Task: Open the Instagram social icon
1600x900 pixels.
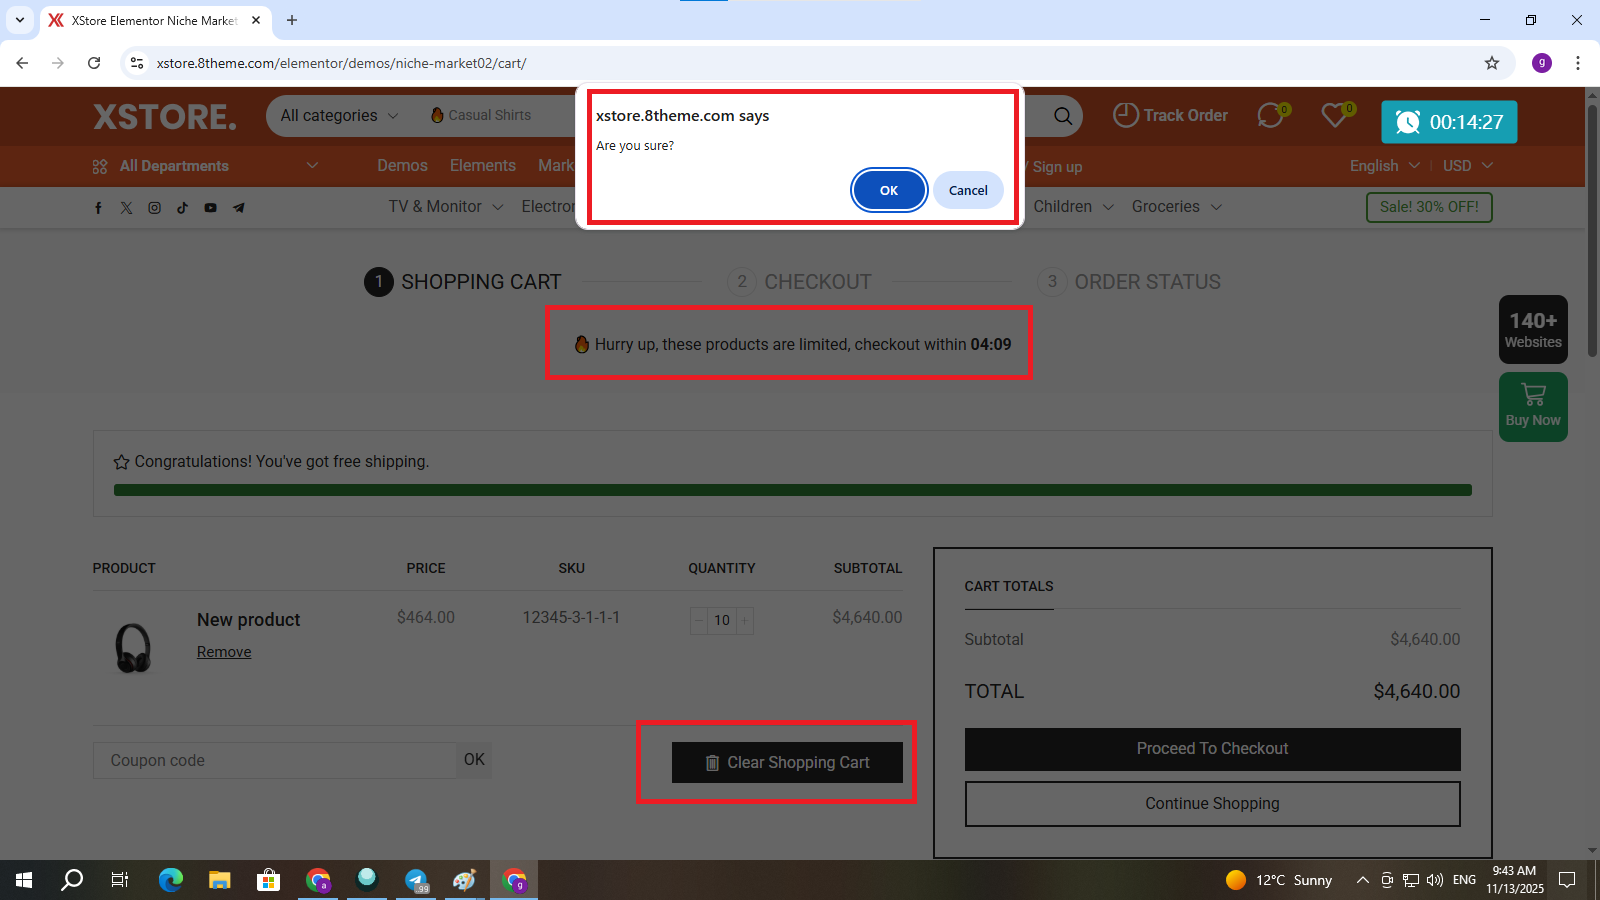Action: point(154,208)
